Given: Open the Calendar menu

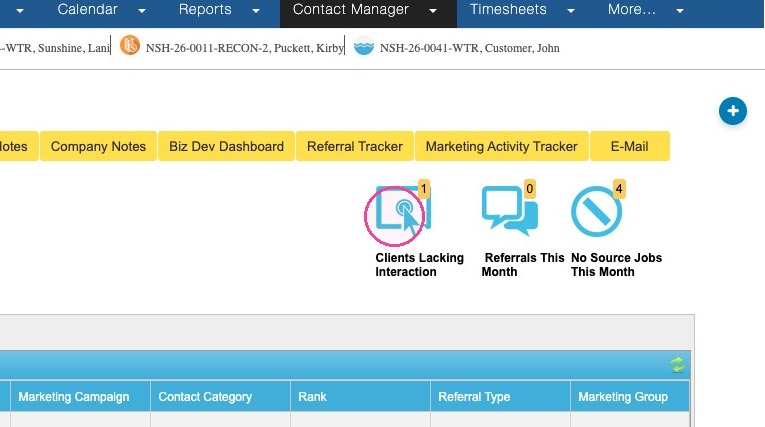Looking at the screenshot, I should pyautogui.click(x=87, y=9).
